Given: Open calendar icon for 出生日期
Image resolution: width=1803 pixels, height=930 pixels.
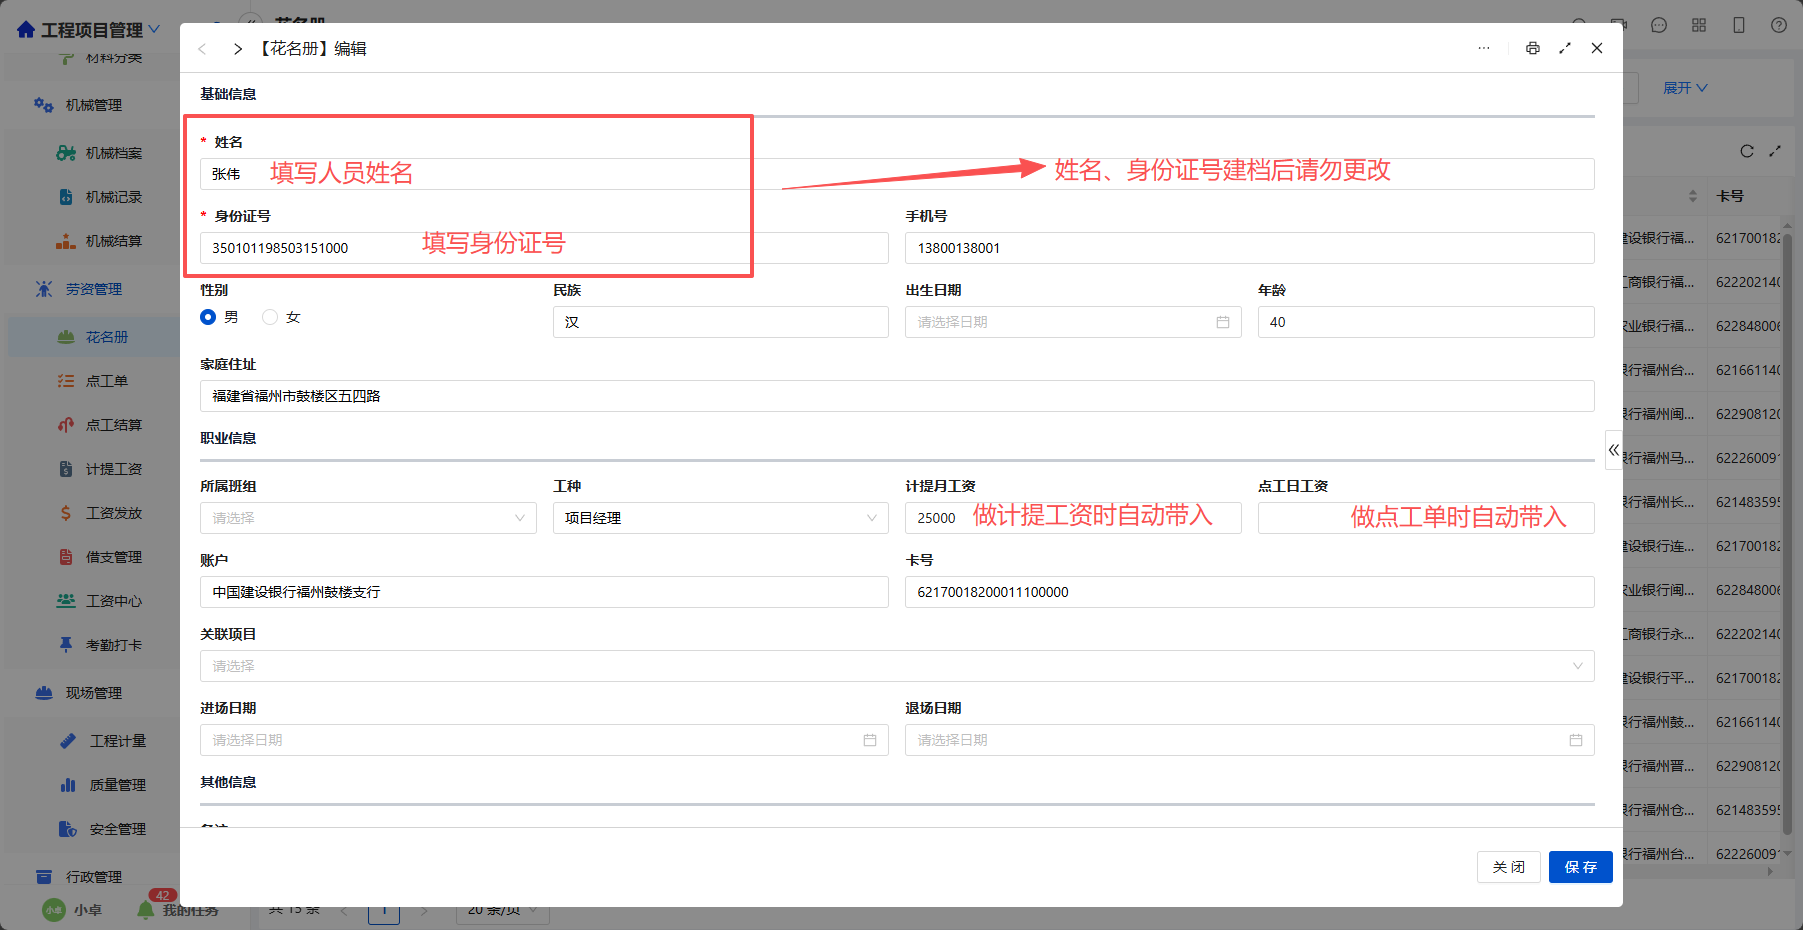Looking at the screenshot, I should [1222, 322].
